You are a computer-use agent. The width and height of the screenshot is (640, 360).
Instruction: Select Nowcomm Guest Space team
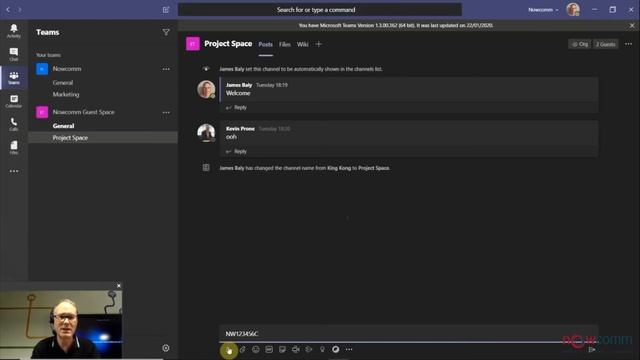(x=83, y=112)
